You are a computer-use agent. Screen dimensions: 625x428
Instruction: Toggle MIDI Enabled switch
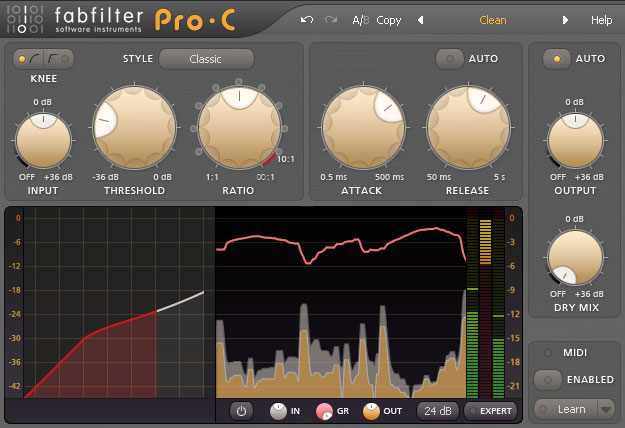click(548, 380)
